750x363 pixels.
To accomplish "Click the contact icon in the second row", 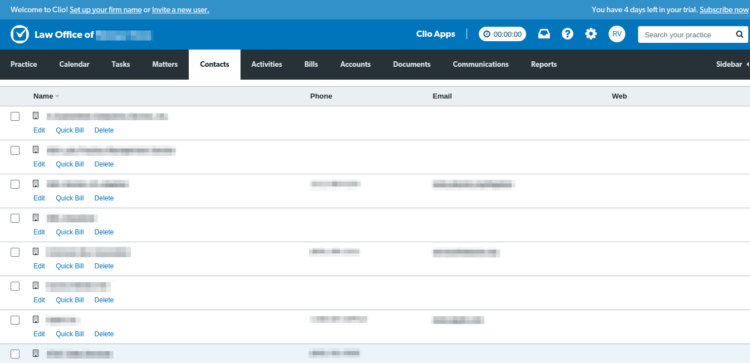I will pyautogui.click(x=36, y=150).
